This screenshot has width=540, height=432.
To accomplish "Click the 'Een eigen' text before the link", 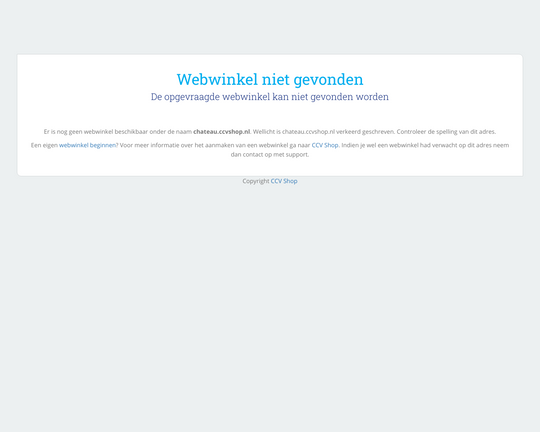I will point(44,145).
